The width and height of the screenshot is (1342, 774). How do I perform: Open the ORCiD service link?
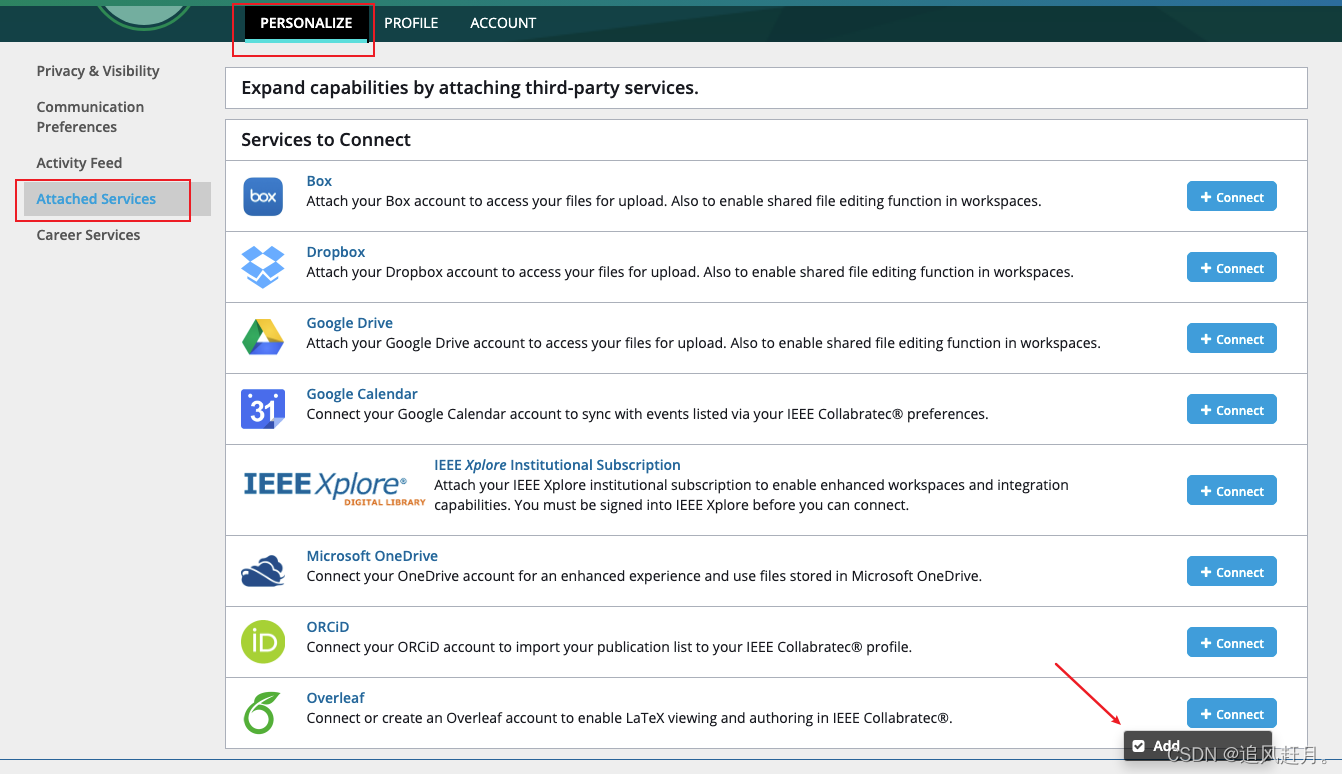pos(327,626)
